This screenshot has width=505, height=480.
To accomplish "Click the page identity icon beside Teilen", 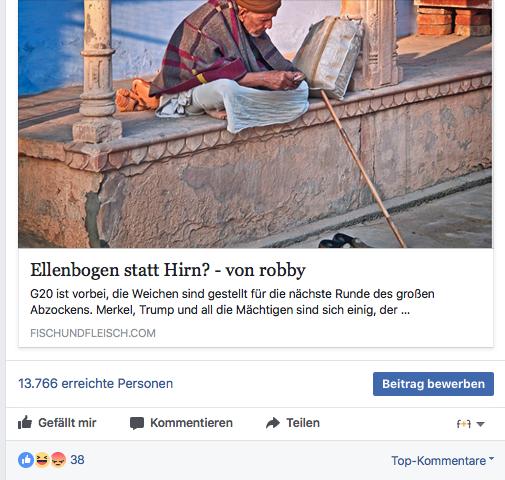I will tap(463, 424).
